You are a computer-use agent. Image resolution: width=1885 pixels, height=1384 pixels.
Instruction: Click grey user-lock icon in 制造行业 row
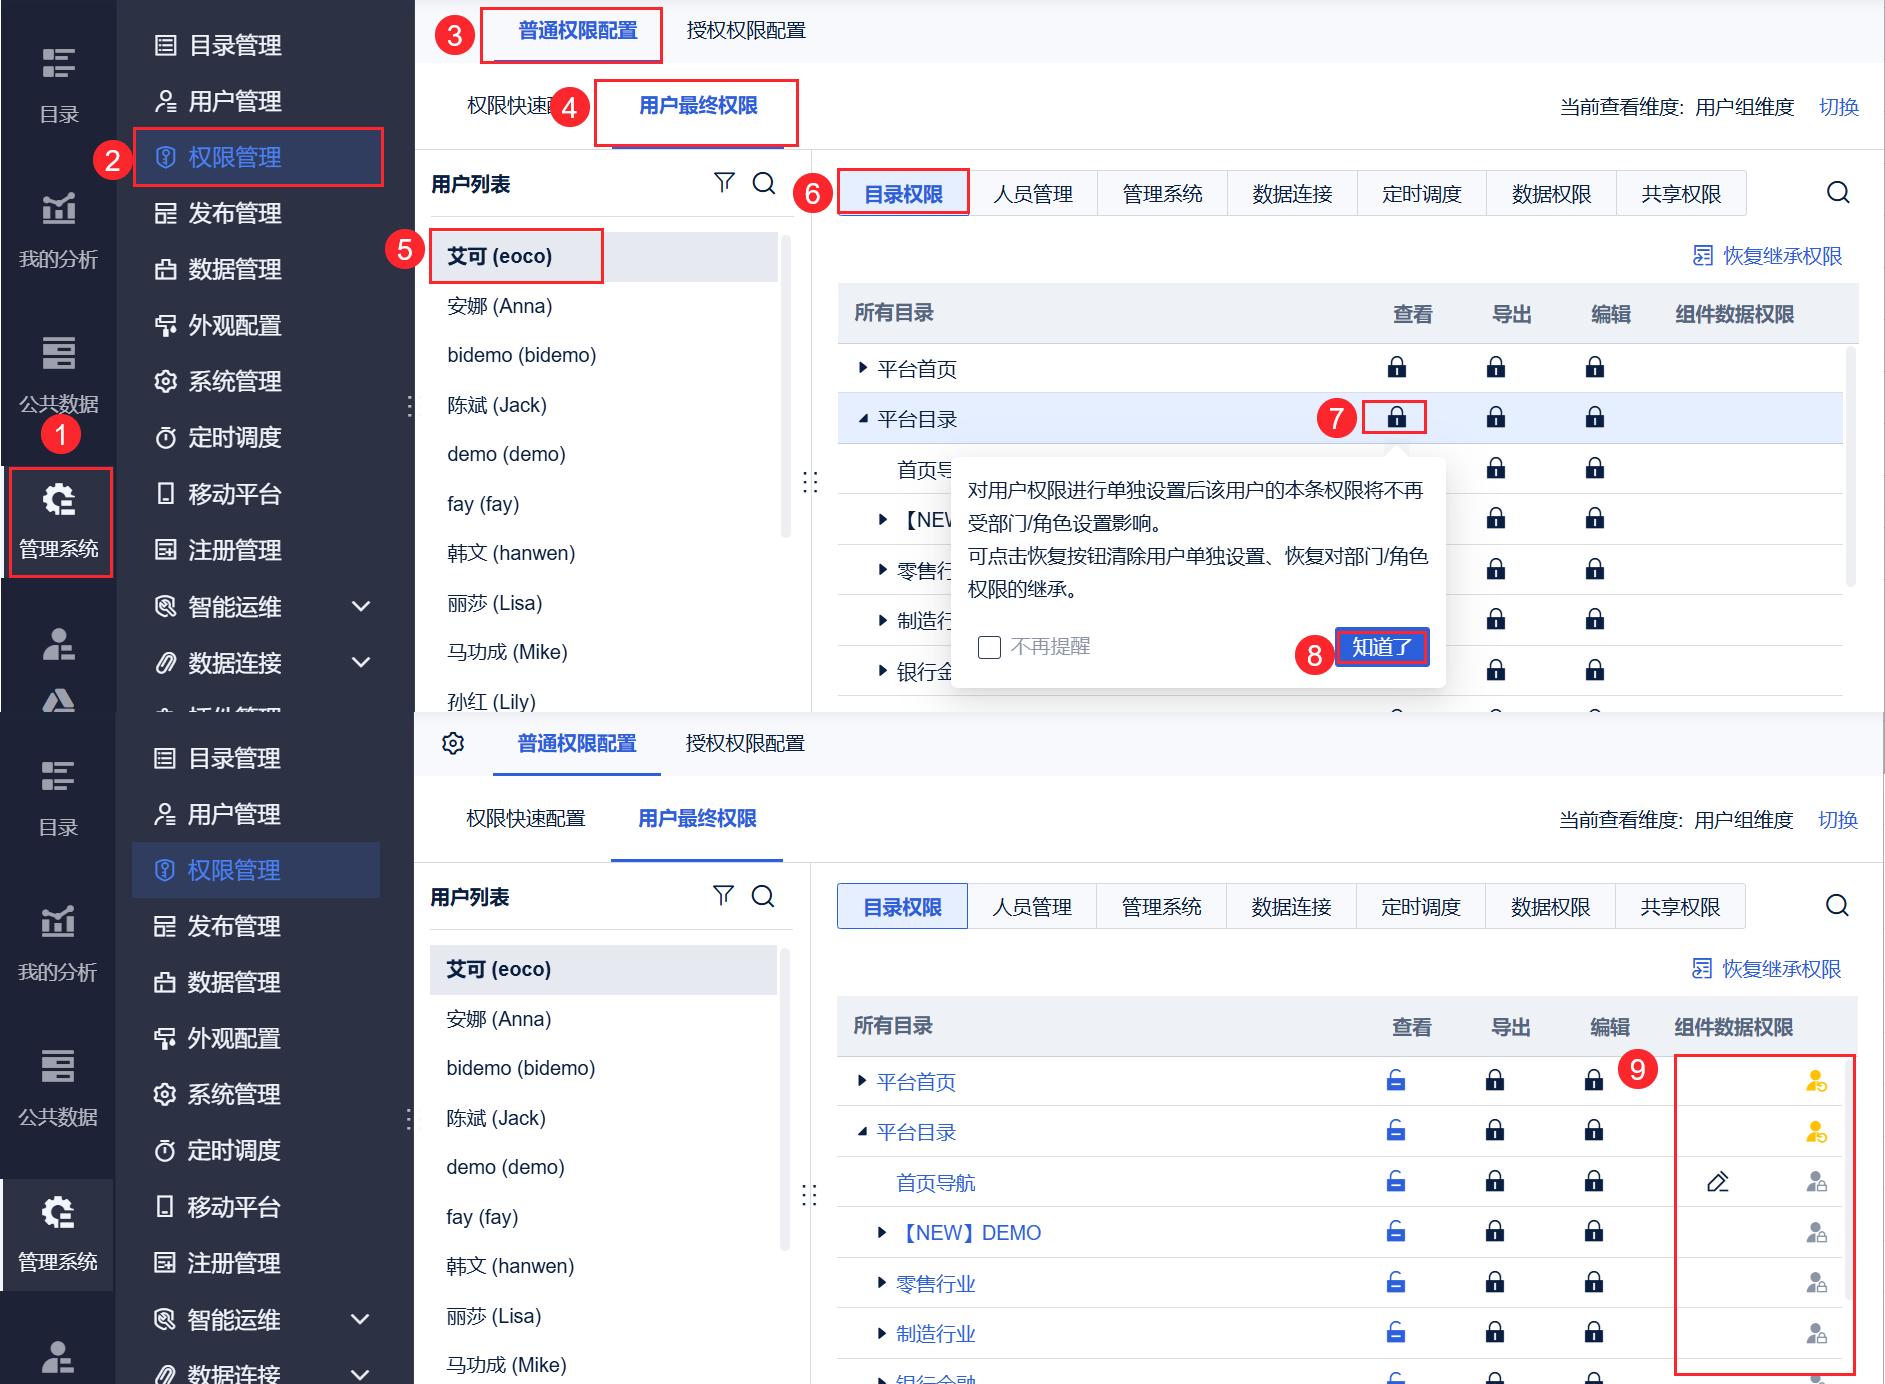tap(1816, 1333)
